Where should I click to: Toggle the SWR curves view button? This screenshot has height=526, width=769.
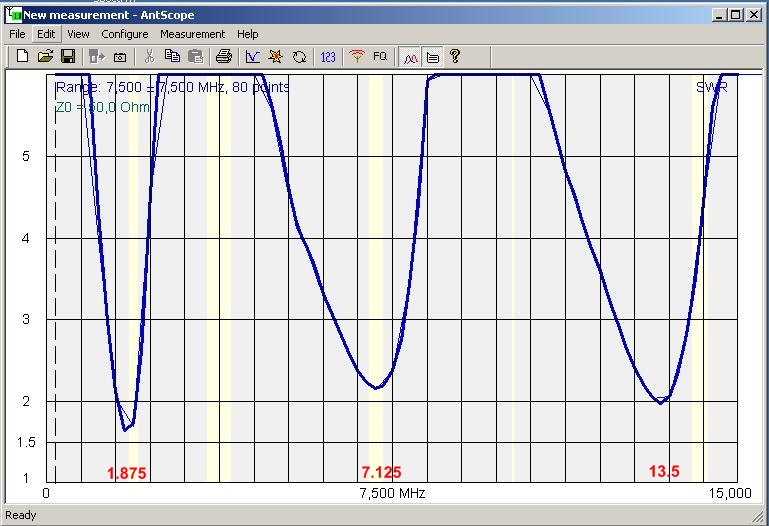[410, 58]
